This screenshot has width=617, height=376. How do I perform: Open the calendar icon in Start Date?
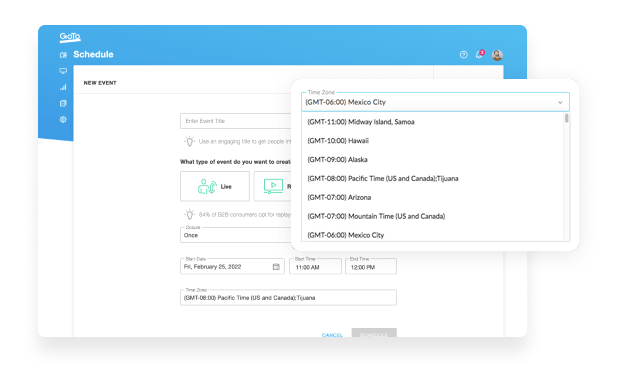click(x=276, y=267)
